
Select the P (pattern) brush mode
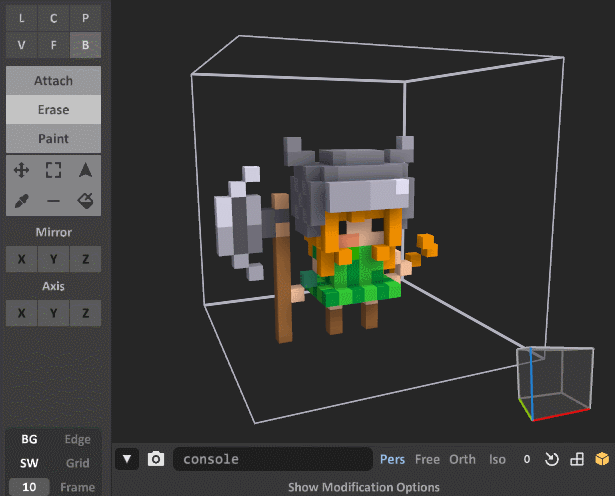tap(86, 18)
